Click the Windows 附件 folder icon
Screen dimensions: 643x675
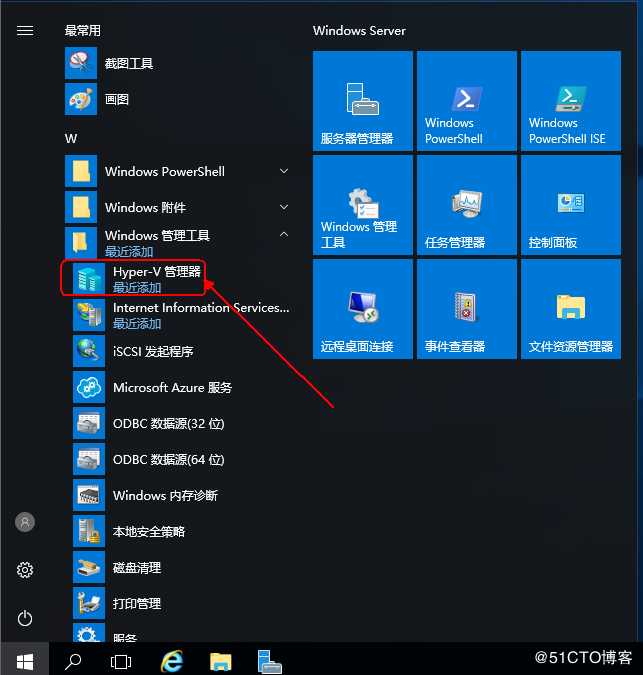[81, 207]
